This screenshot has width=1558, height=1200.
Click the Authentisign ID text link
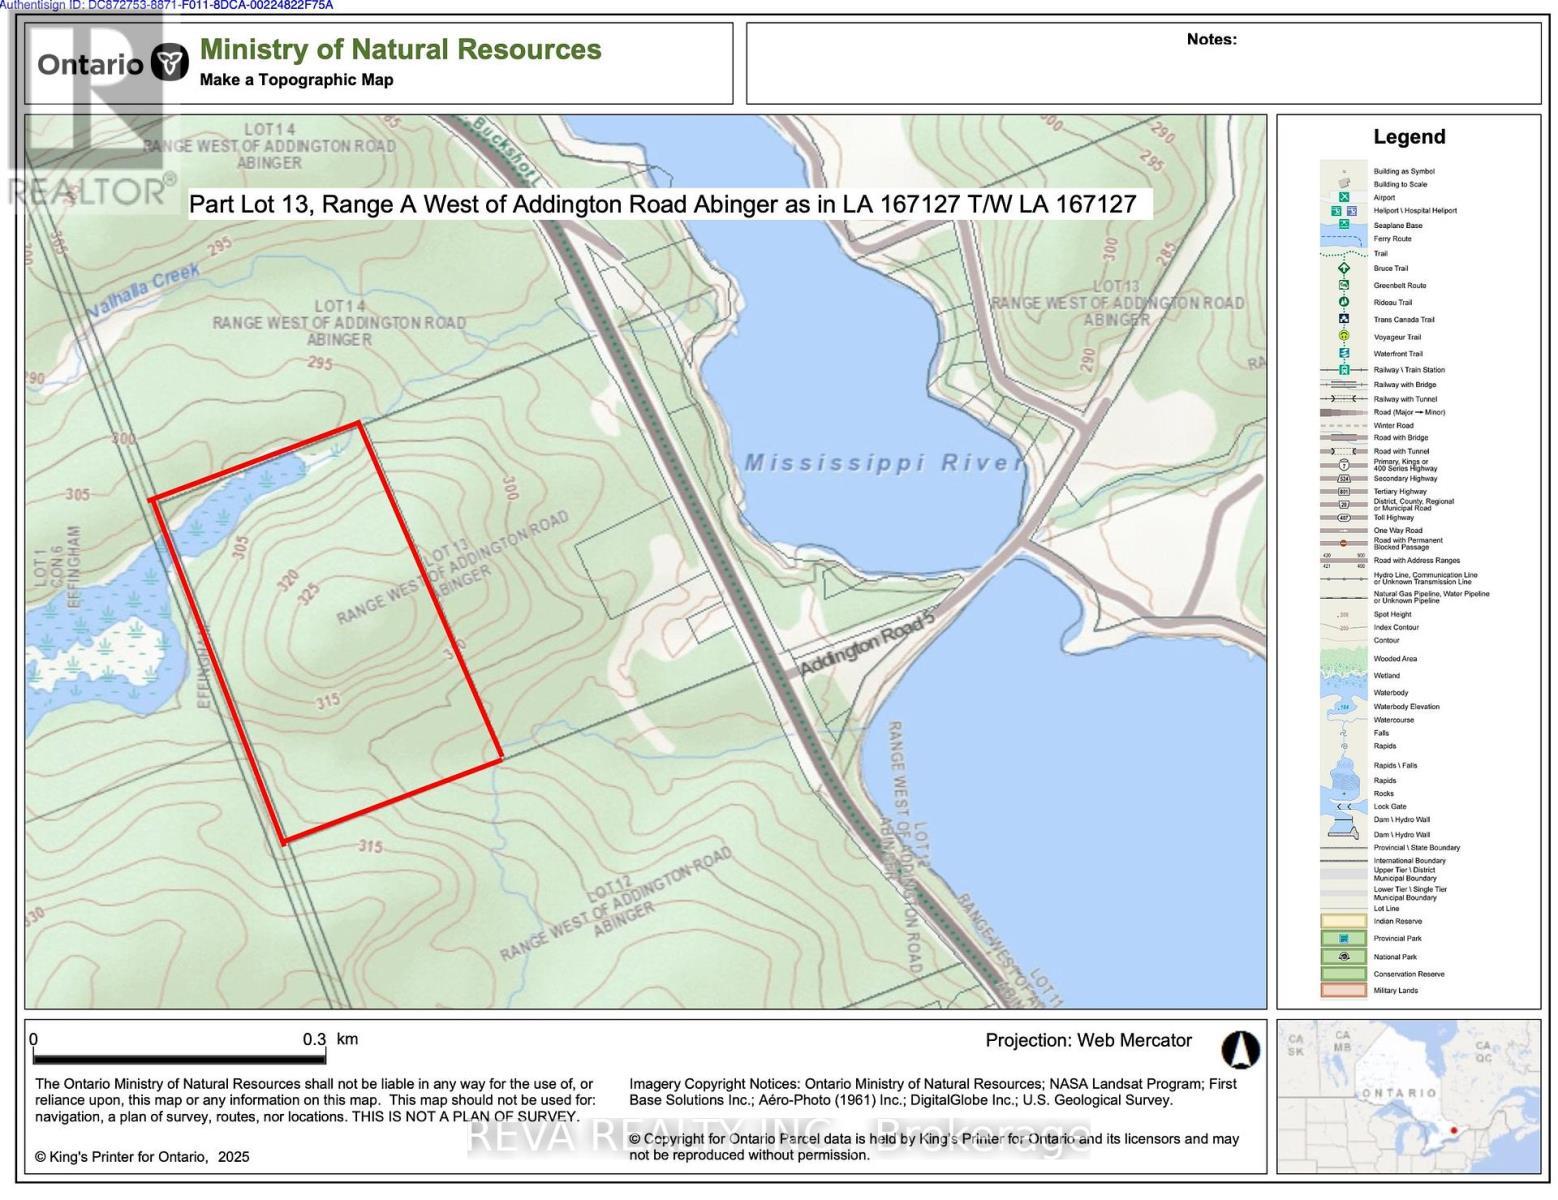[x=165, y=6]
